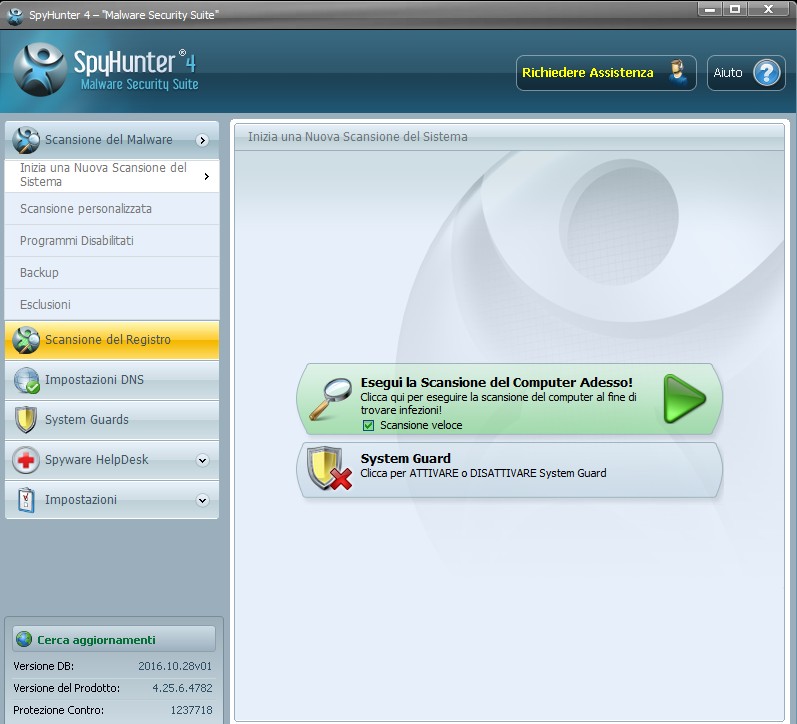Viewport: 797px width, 724px height.
Task: Click the Scansione del Malware magnifier icon
Action: point(26,140)
